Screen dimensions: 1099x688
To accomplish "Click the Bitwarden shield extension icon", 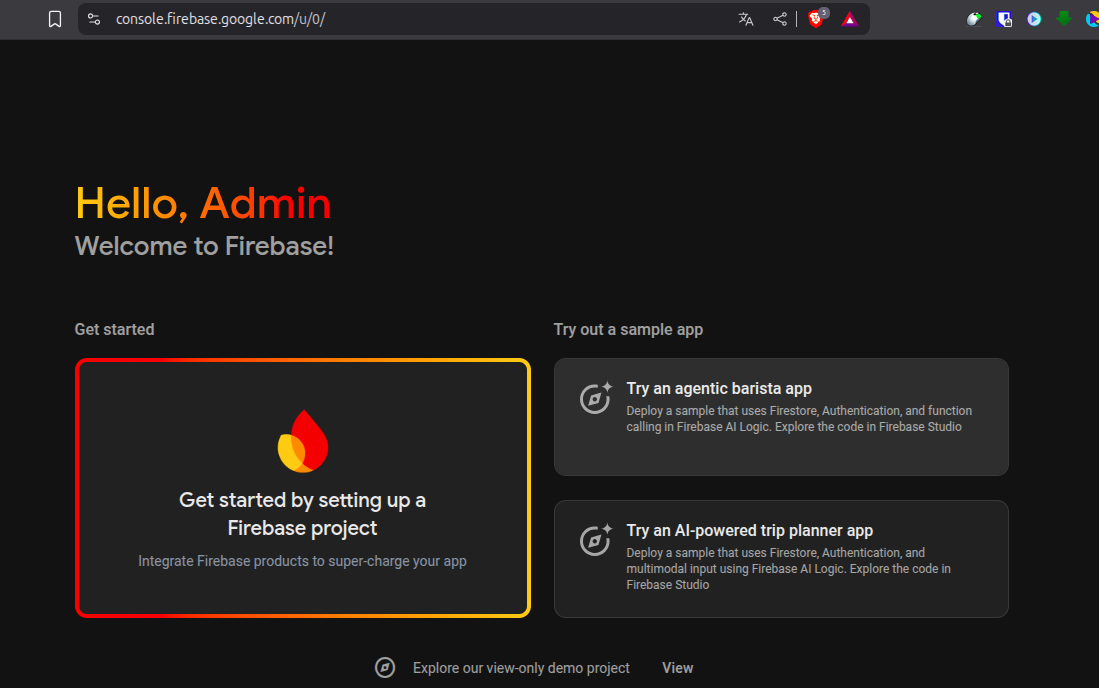I will [x=1004, y=19].
